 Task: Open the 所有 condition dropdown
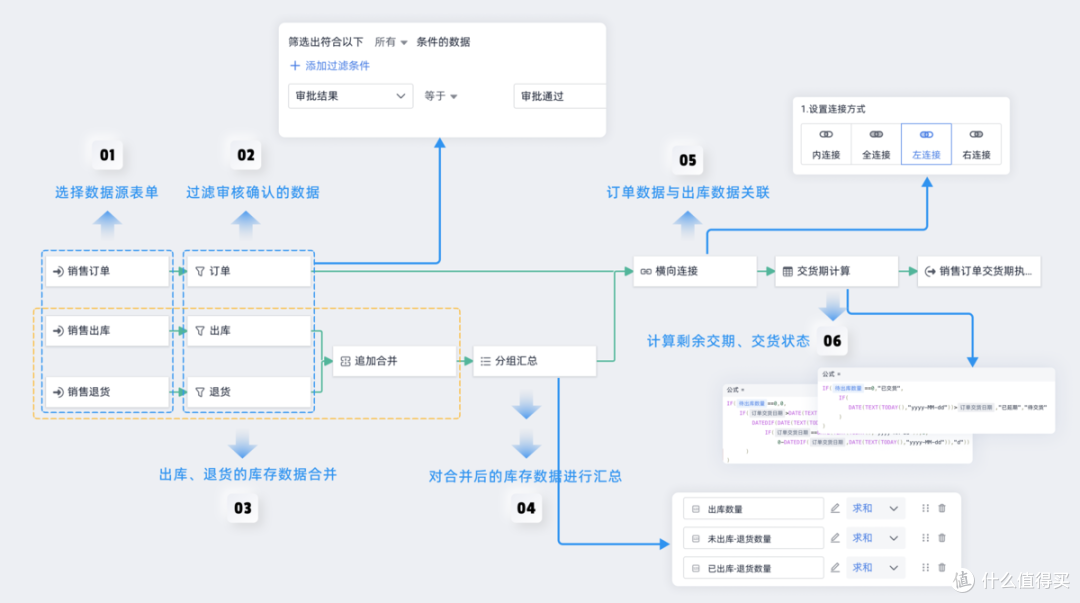point(391,42)
